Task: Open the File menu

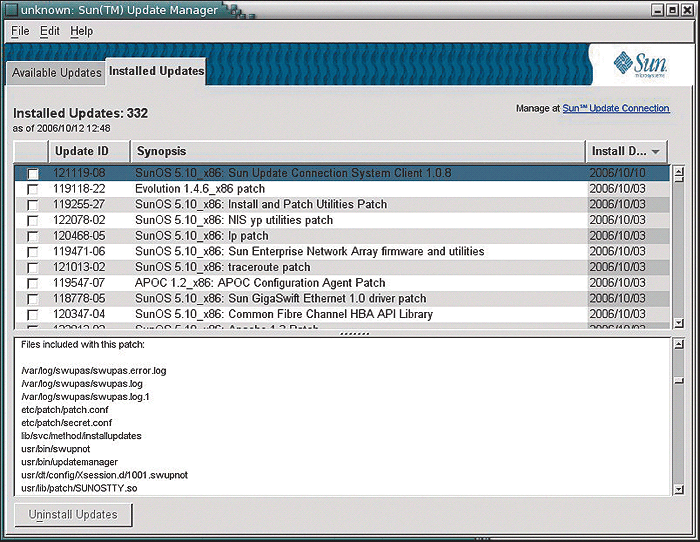Action: (x=20, y=31)
